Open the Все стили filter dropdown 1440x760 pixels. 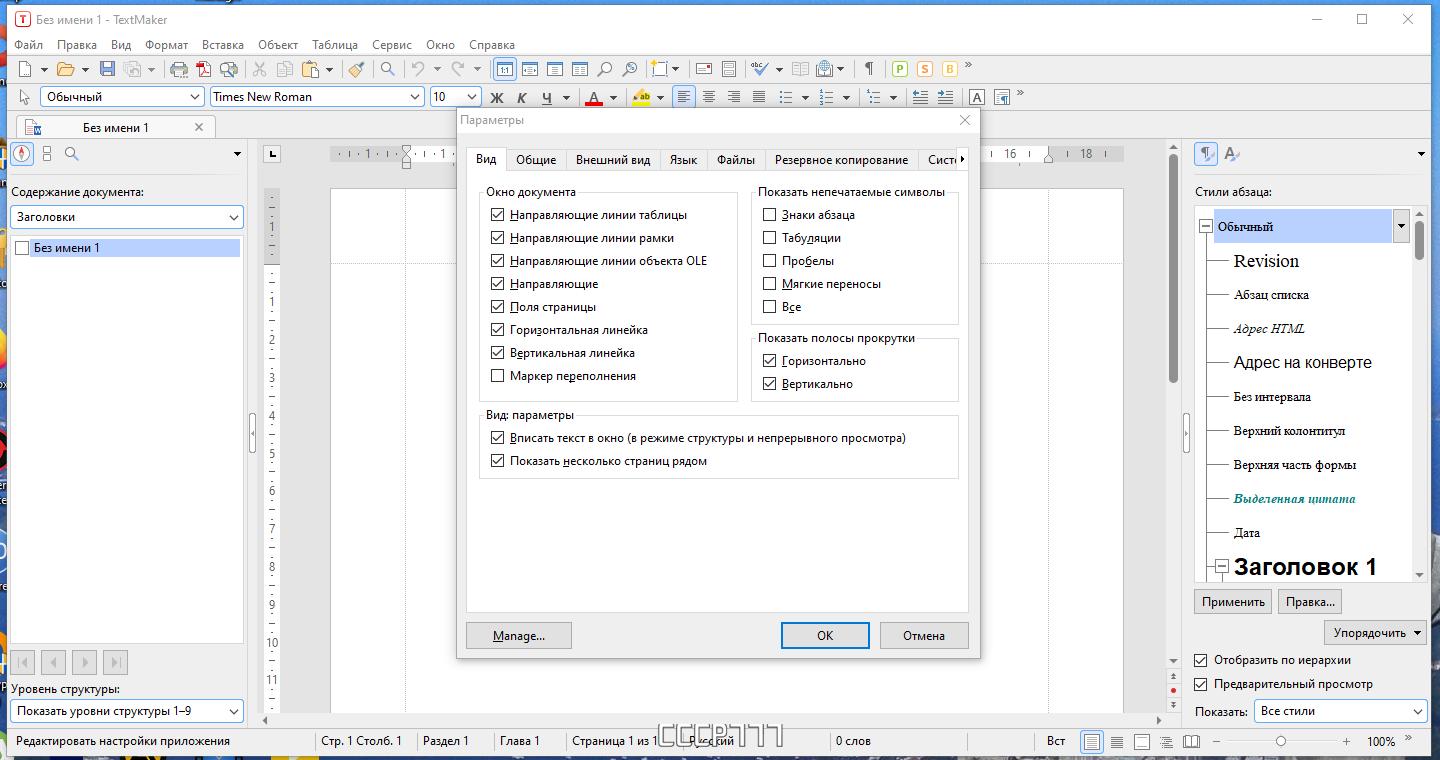click(x=1417, y=712)
